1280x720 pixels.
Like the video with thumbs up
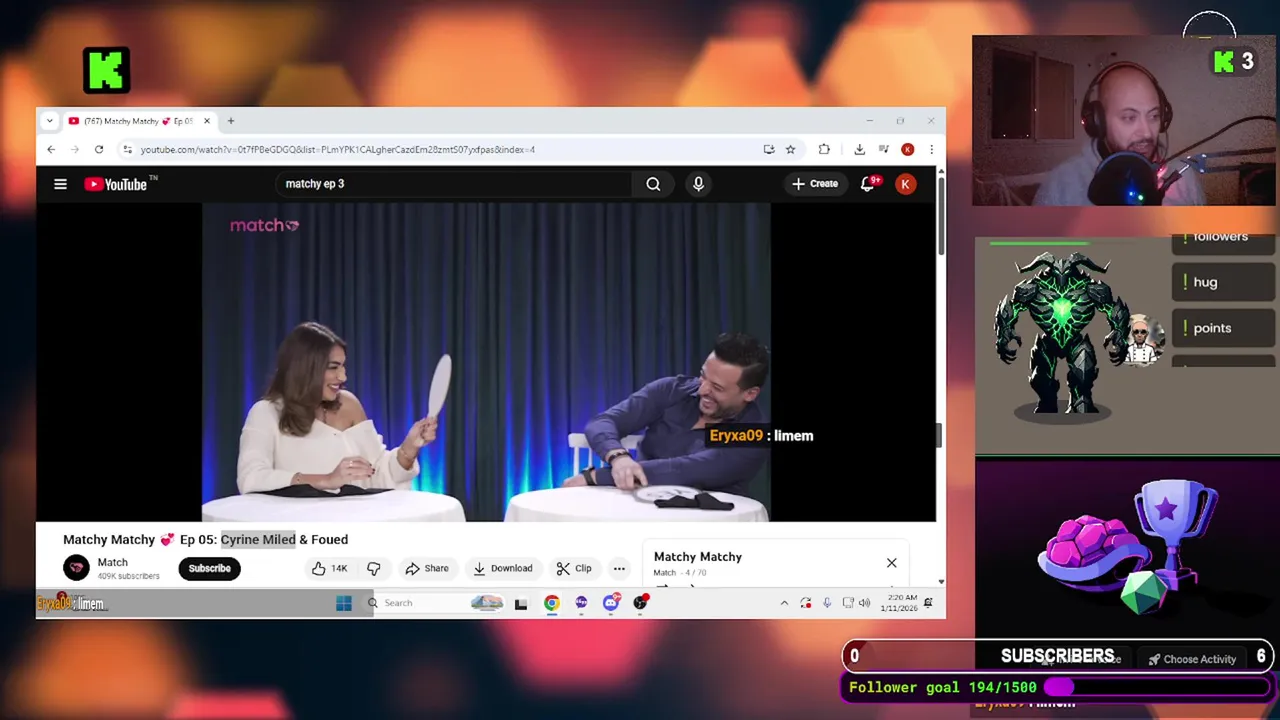point(329,568)
